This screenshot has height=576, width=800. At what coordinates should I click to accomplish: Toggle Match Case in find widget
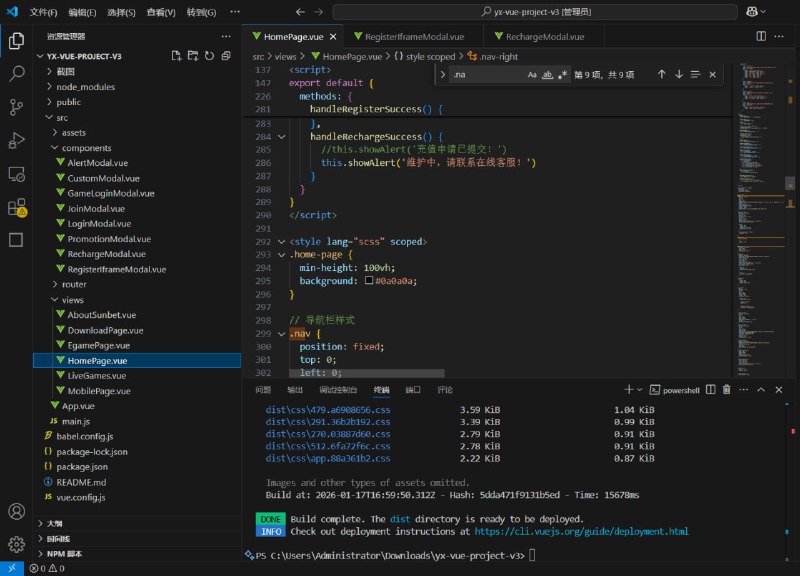(x=532, y=74)
